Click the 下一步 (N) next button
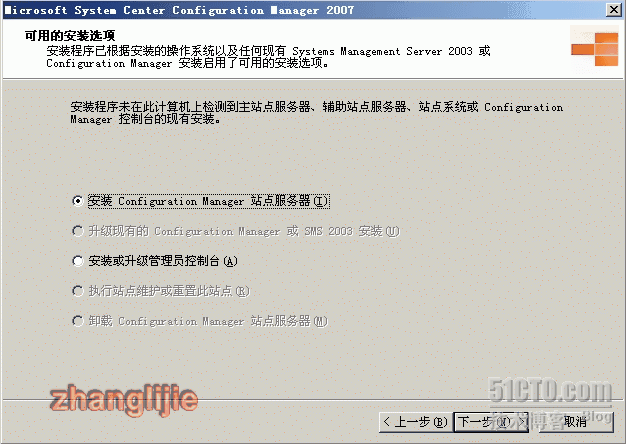The image size is (626, 444). coord(491,422)
